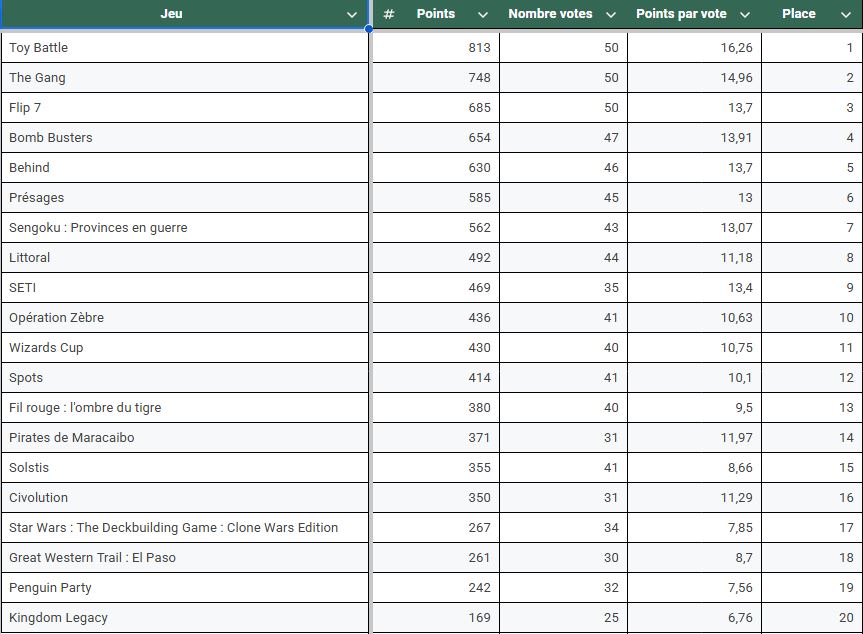
Task: Click the 630 points cell for Behind
Action: click(436, 167)
